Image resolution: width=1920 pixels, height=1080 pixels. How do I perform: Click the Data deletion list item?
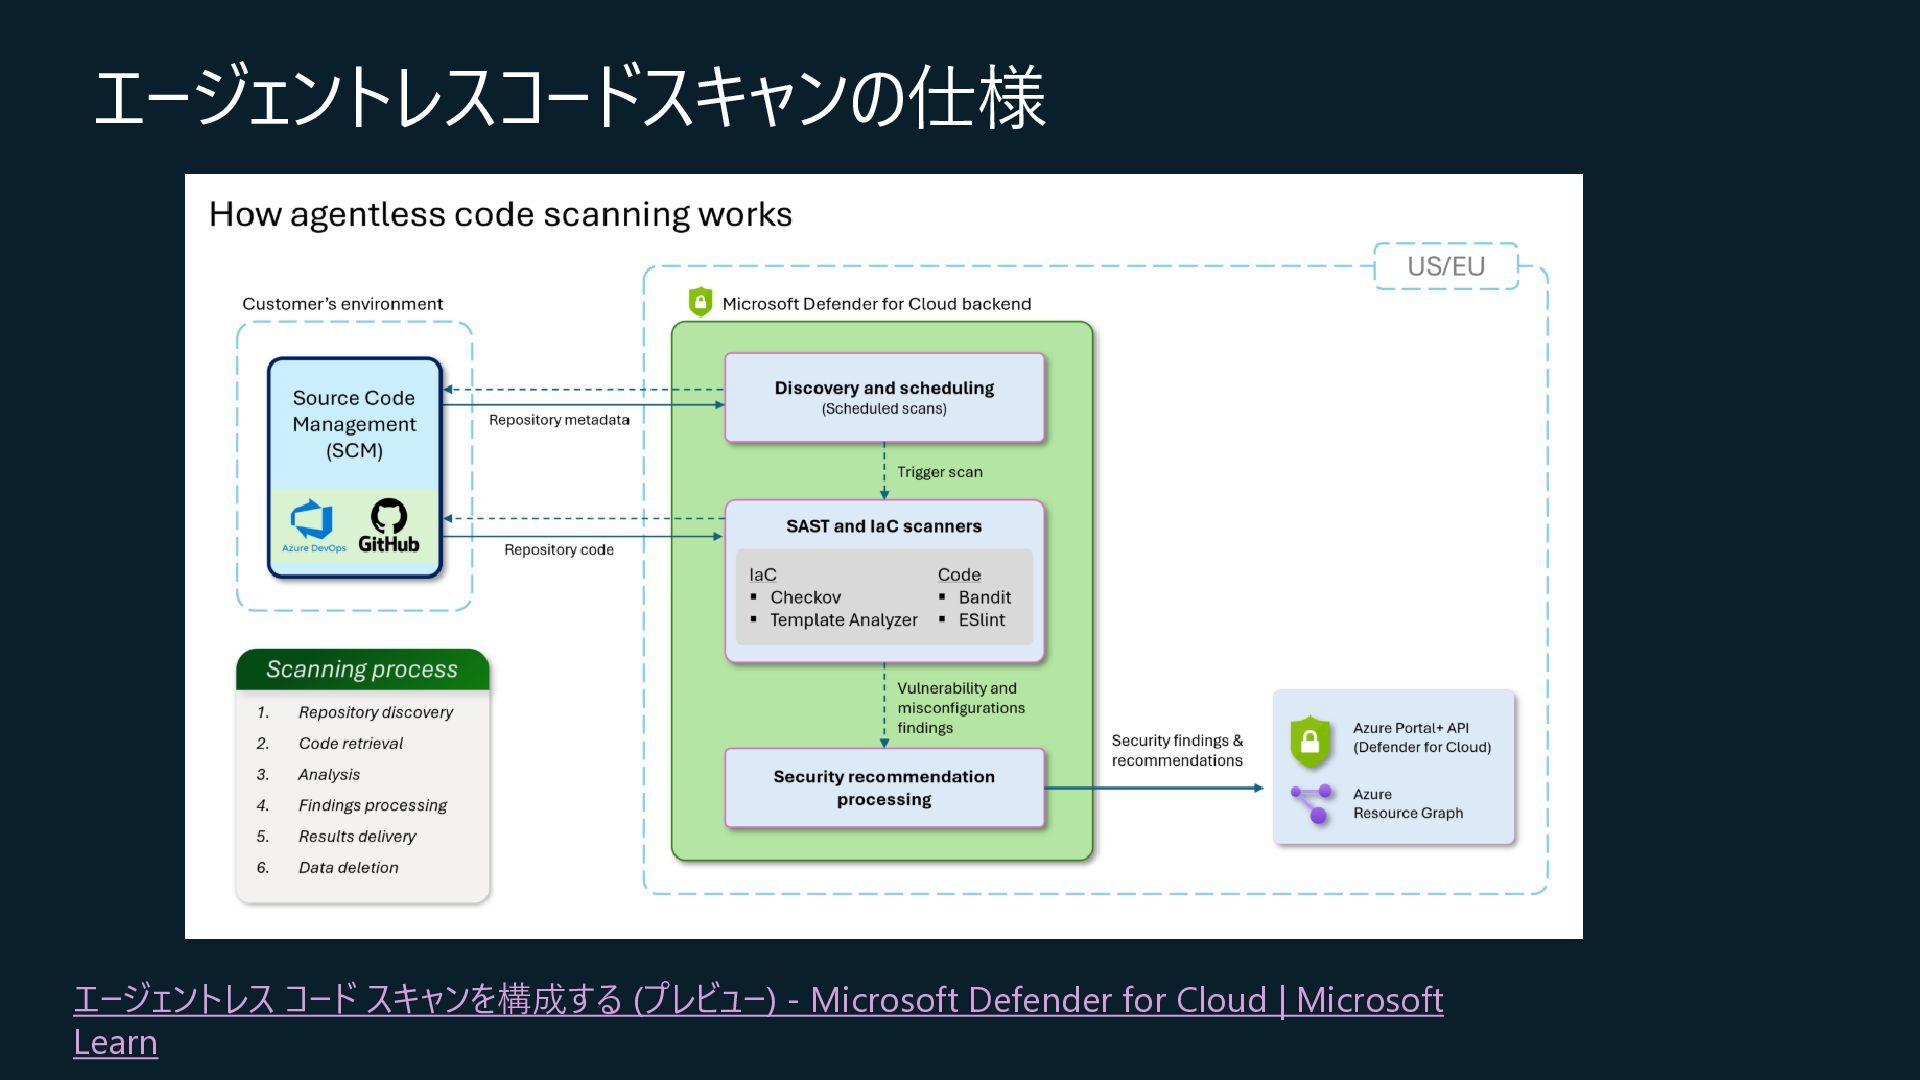pyautogui.click(x=348, y=867)
